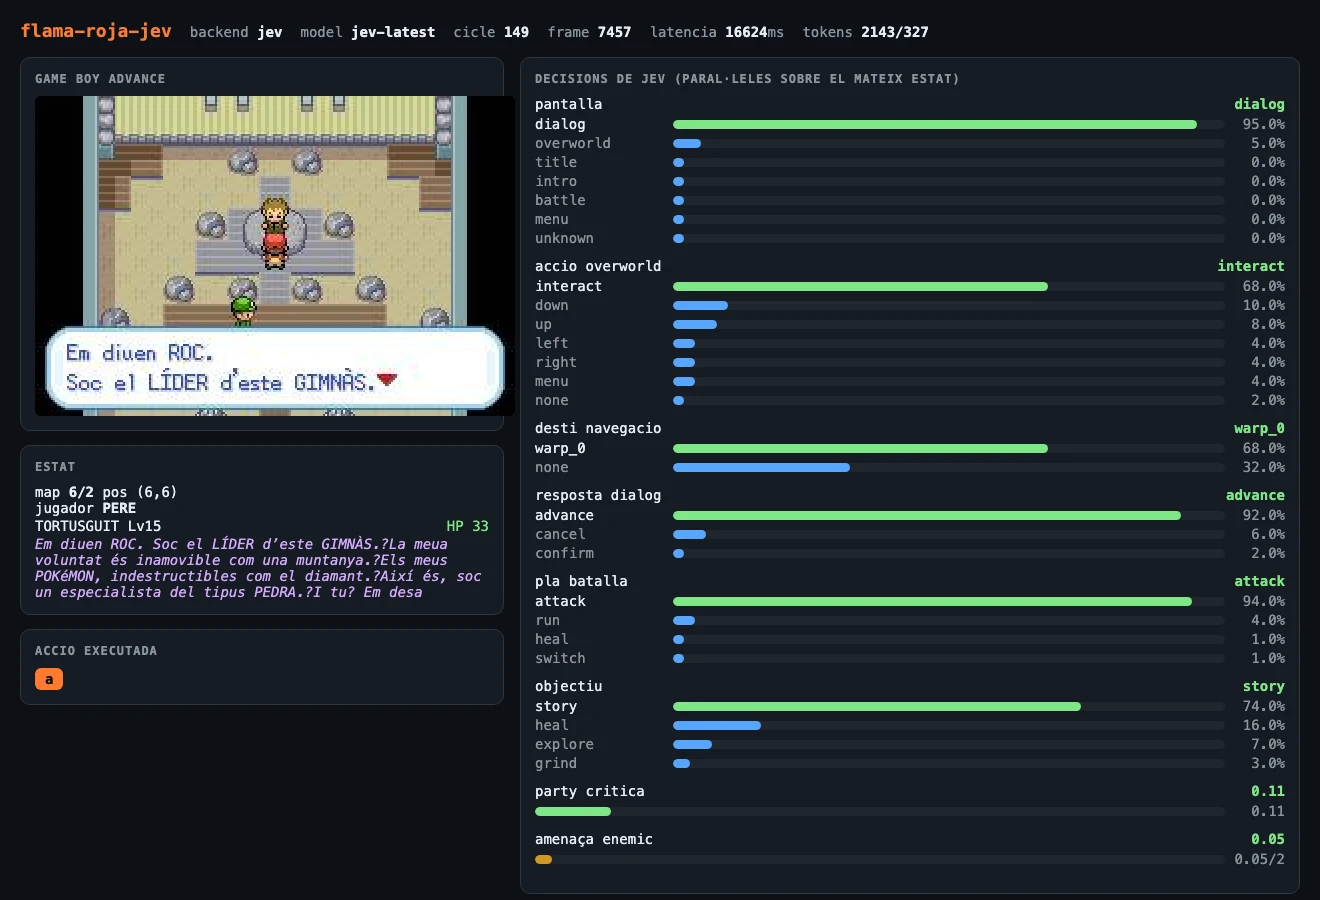Click the interact progress bar under accio overworld

click(948, 286)
